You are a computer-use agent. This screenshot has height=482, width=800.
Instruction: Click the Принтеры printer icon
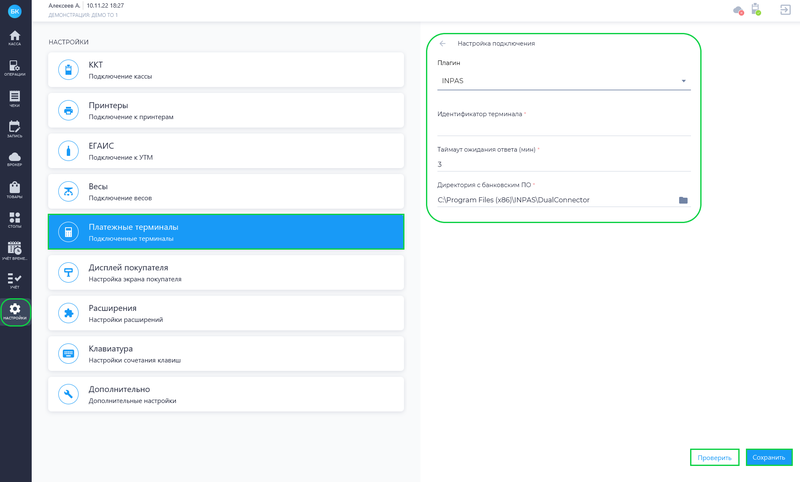[x=68, y=110]
